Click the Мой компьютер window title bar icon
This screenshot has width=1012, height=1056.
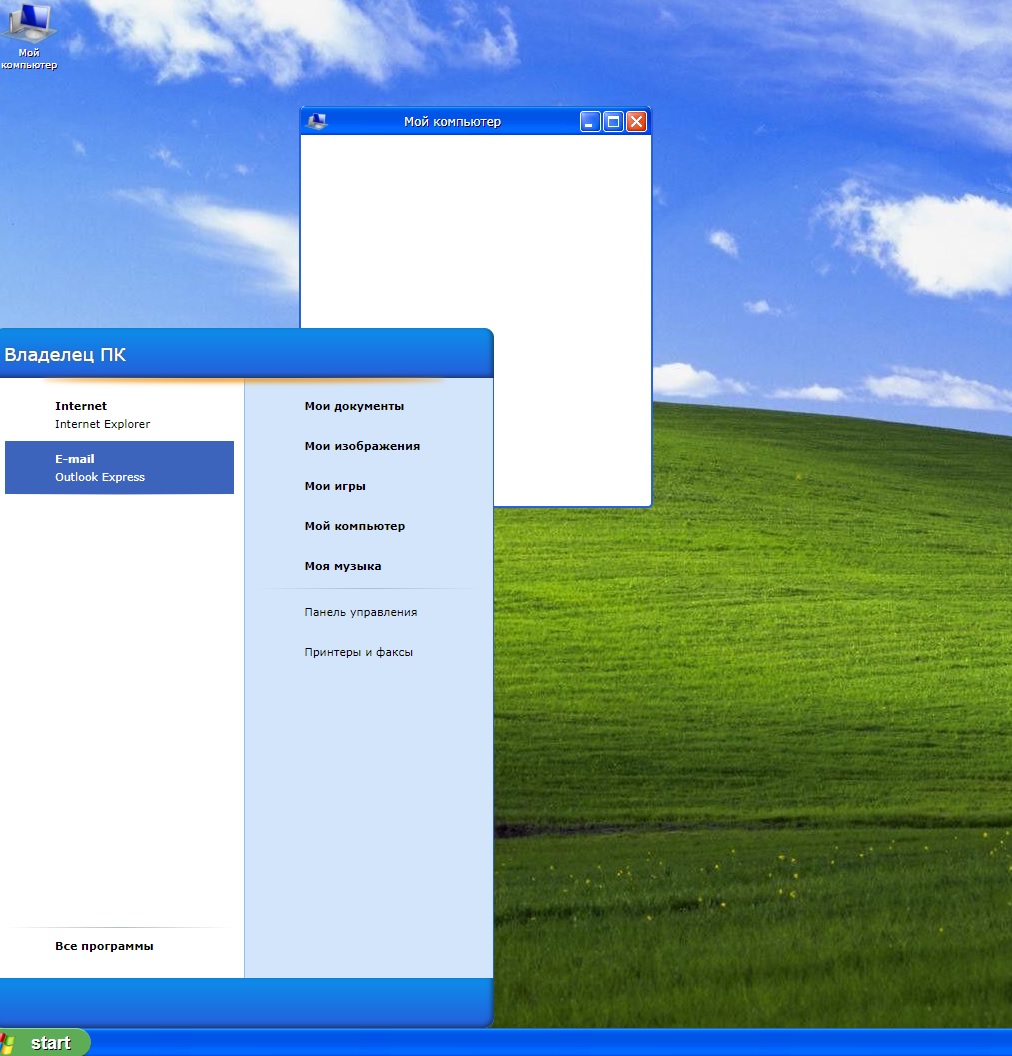pyautogui.click(x=316, y=121)
